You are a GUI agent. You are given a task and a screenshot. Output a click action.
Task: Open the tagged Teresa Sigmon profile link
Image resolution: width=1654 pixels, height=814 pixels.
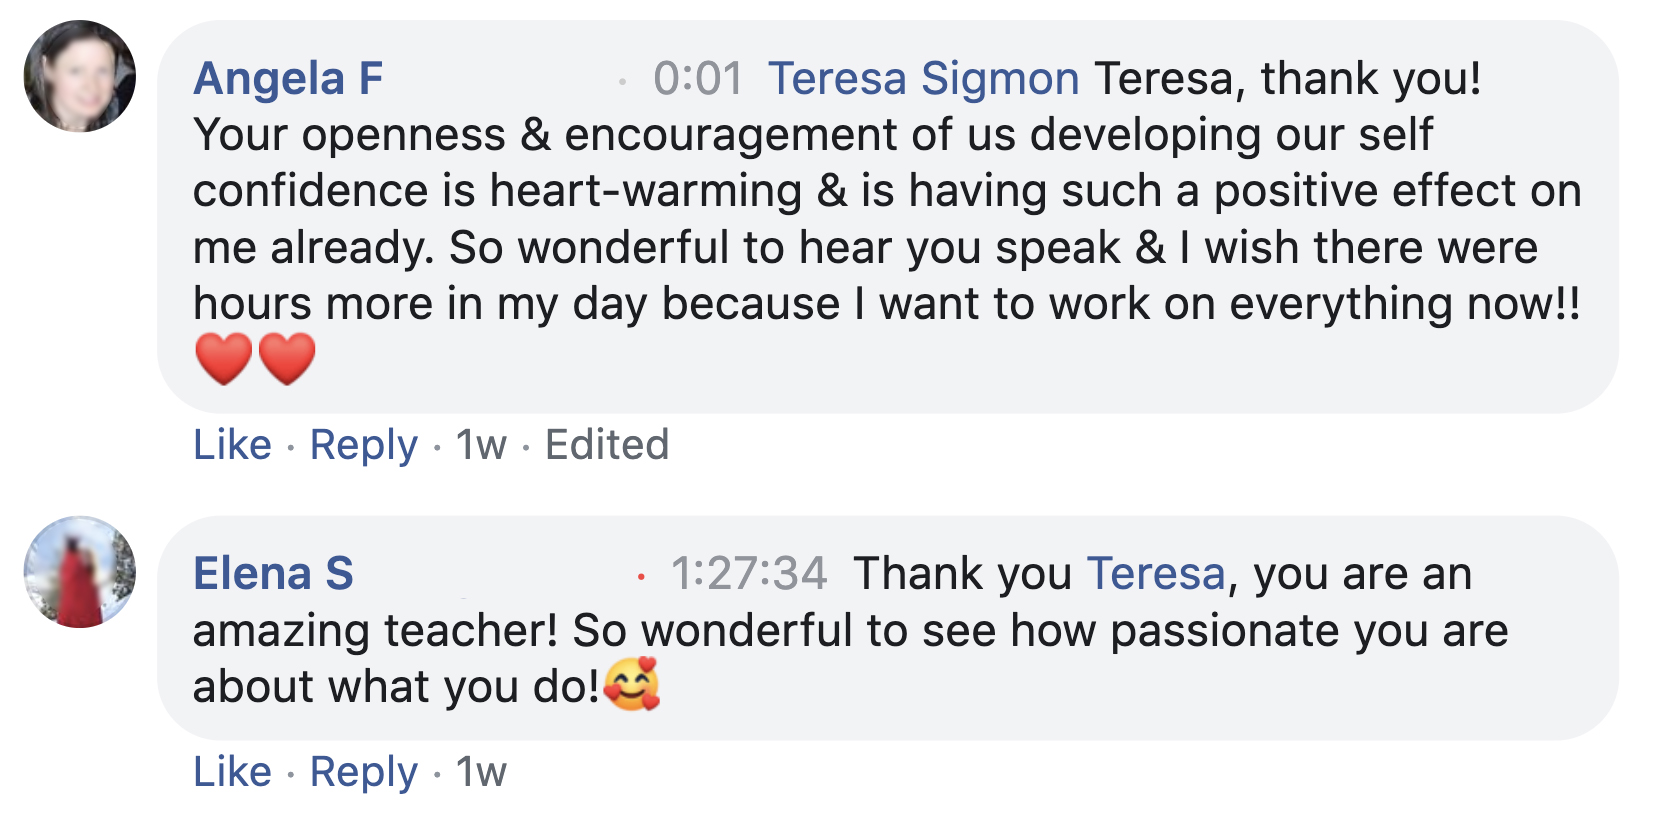tap(923, 78)
